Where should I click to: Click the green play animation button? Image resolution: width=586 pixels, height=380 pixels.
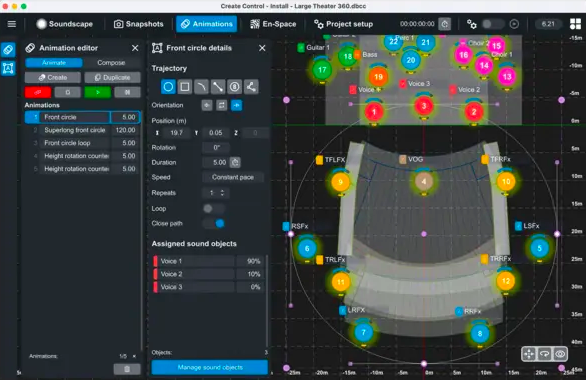[x=98, y=92]
